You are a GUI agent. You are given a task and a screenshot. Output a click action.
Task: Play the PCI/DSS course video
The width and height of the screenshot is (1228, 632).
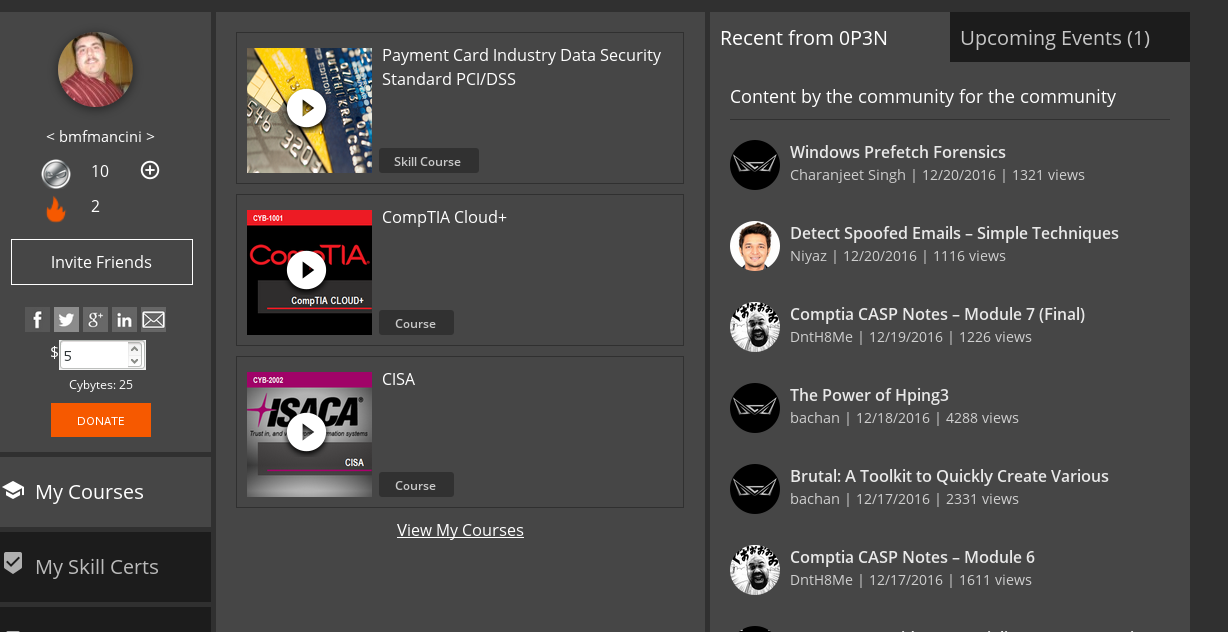pyautogui.click(x=306, y=108)
